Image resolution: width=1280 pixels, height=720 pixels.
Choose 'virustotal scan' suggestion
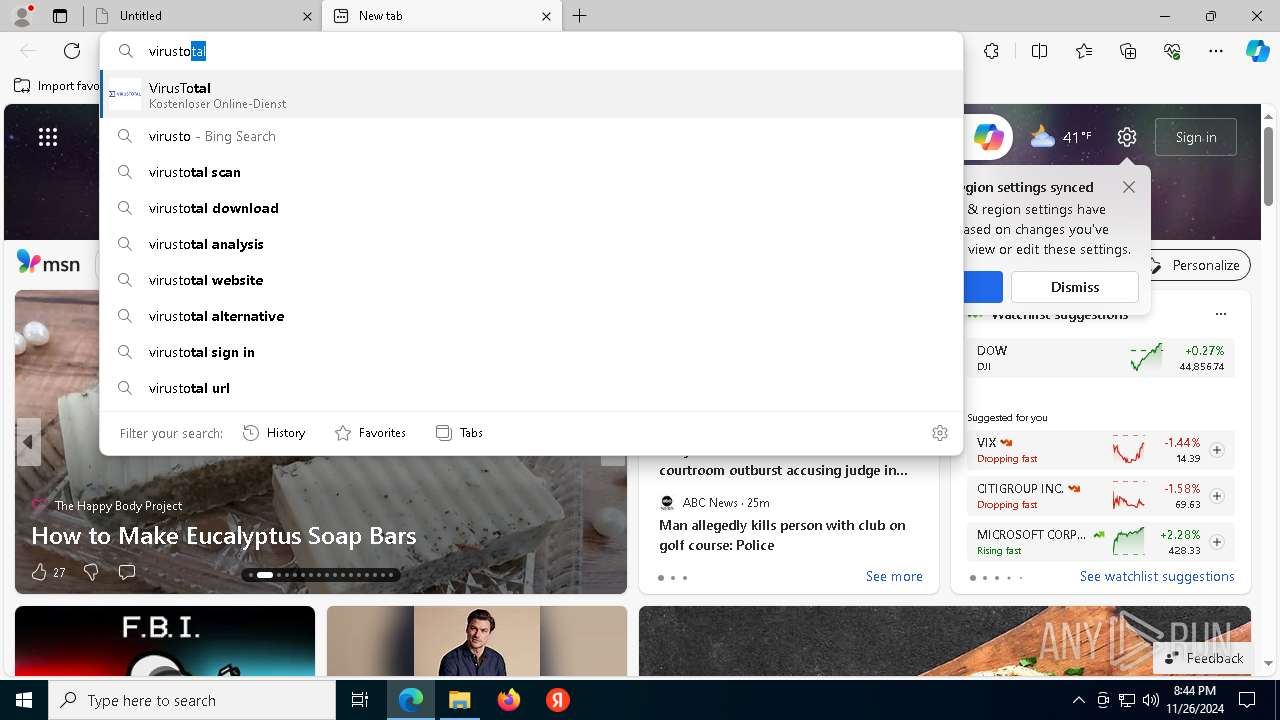point(531,172)
